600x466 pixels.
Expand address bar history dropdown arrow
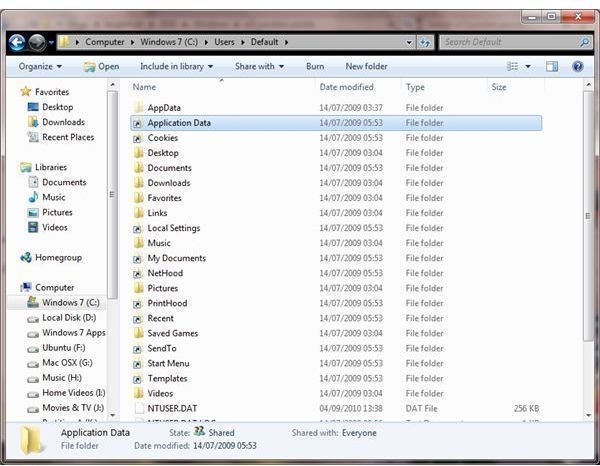pyautogui.click(x=409, y=42)
